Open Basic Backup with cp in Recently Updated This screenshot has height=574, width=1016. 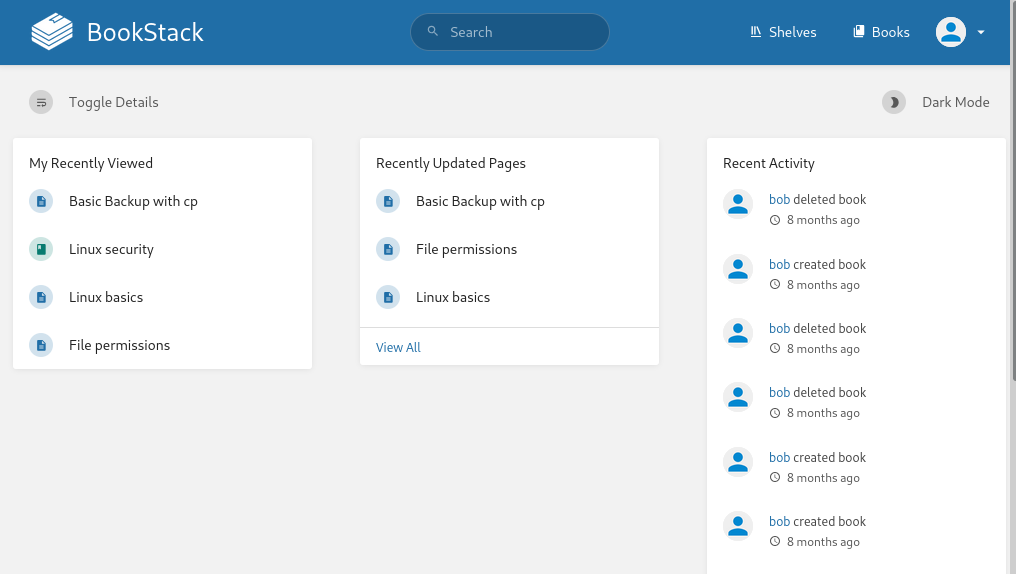tap(480, 201)
